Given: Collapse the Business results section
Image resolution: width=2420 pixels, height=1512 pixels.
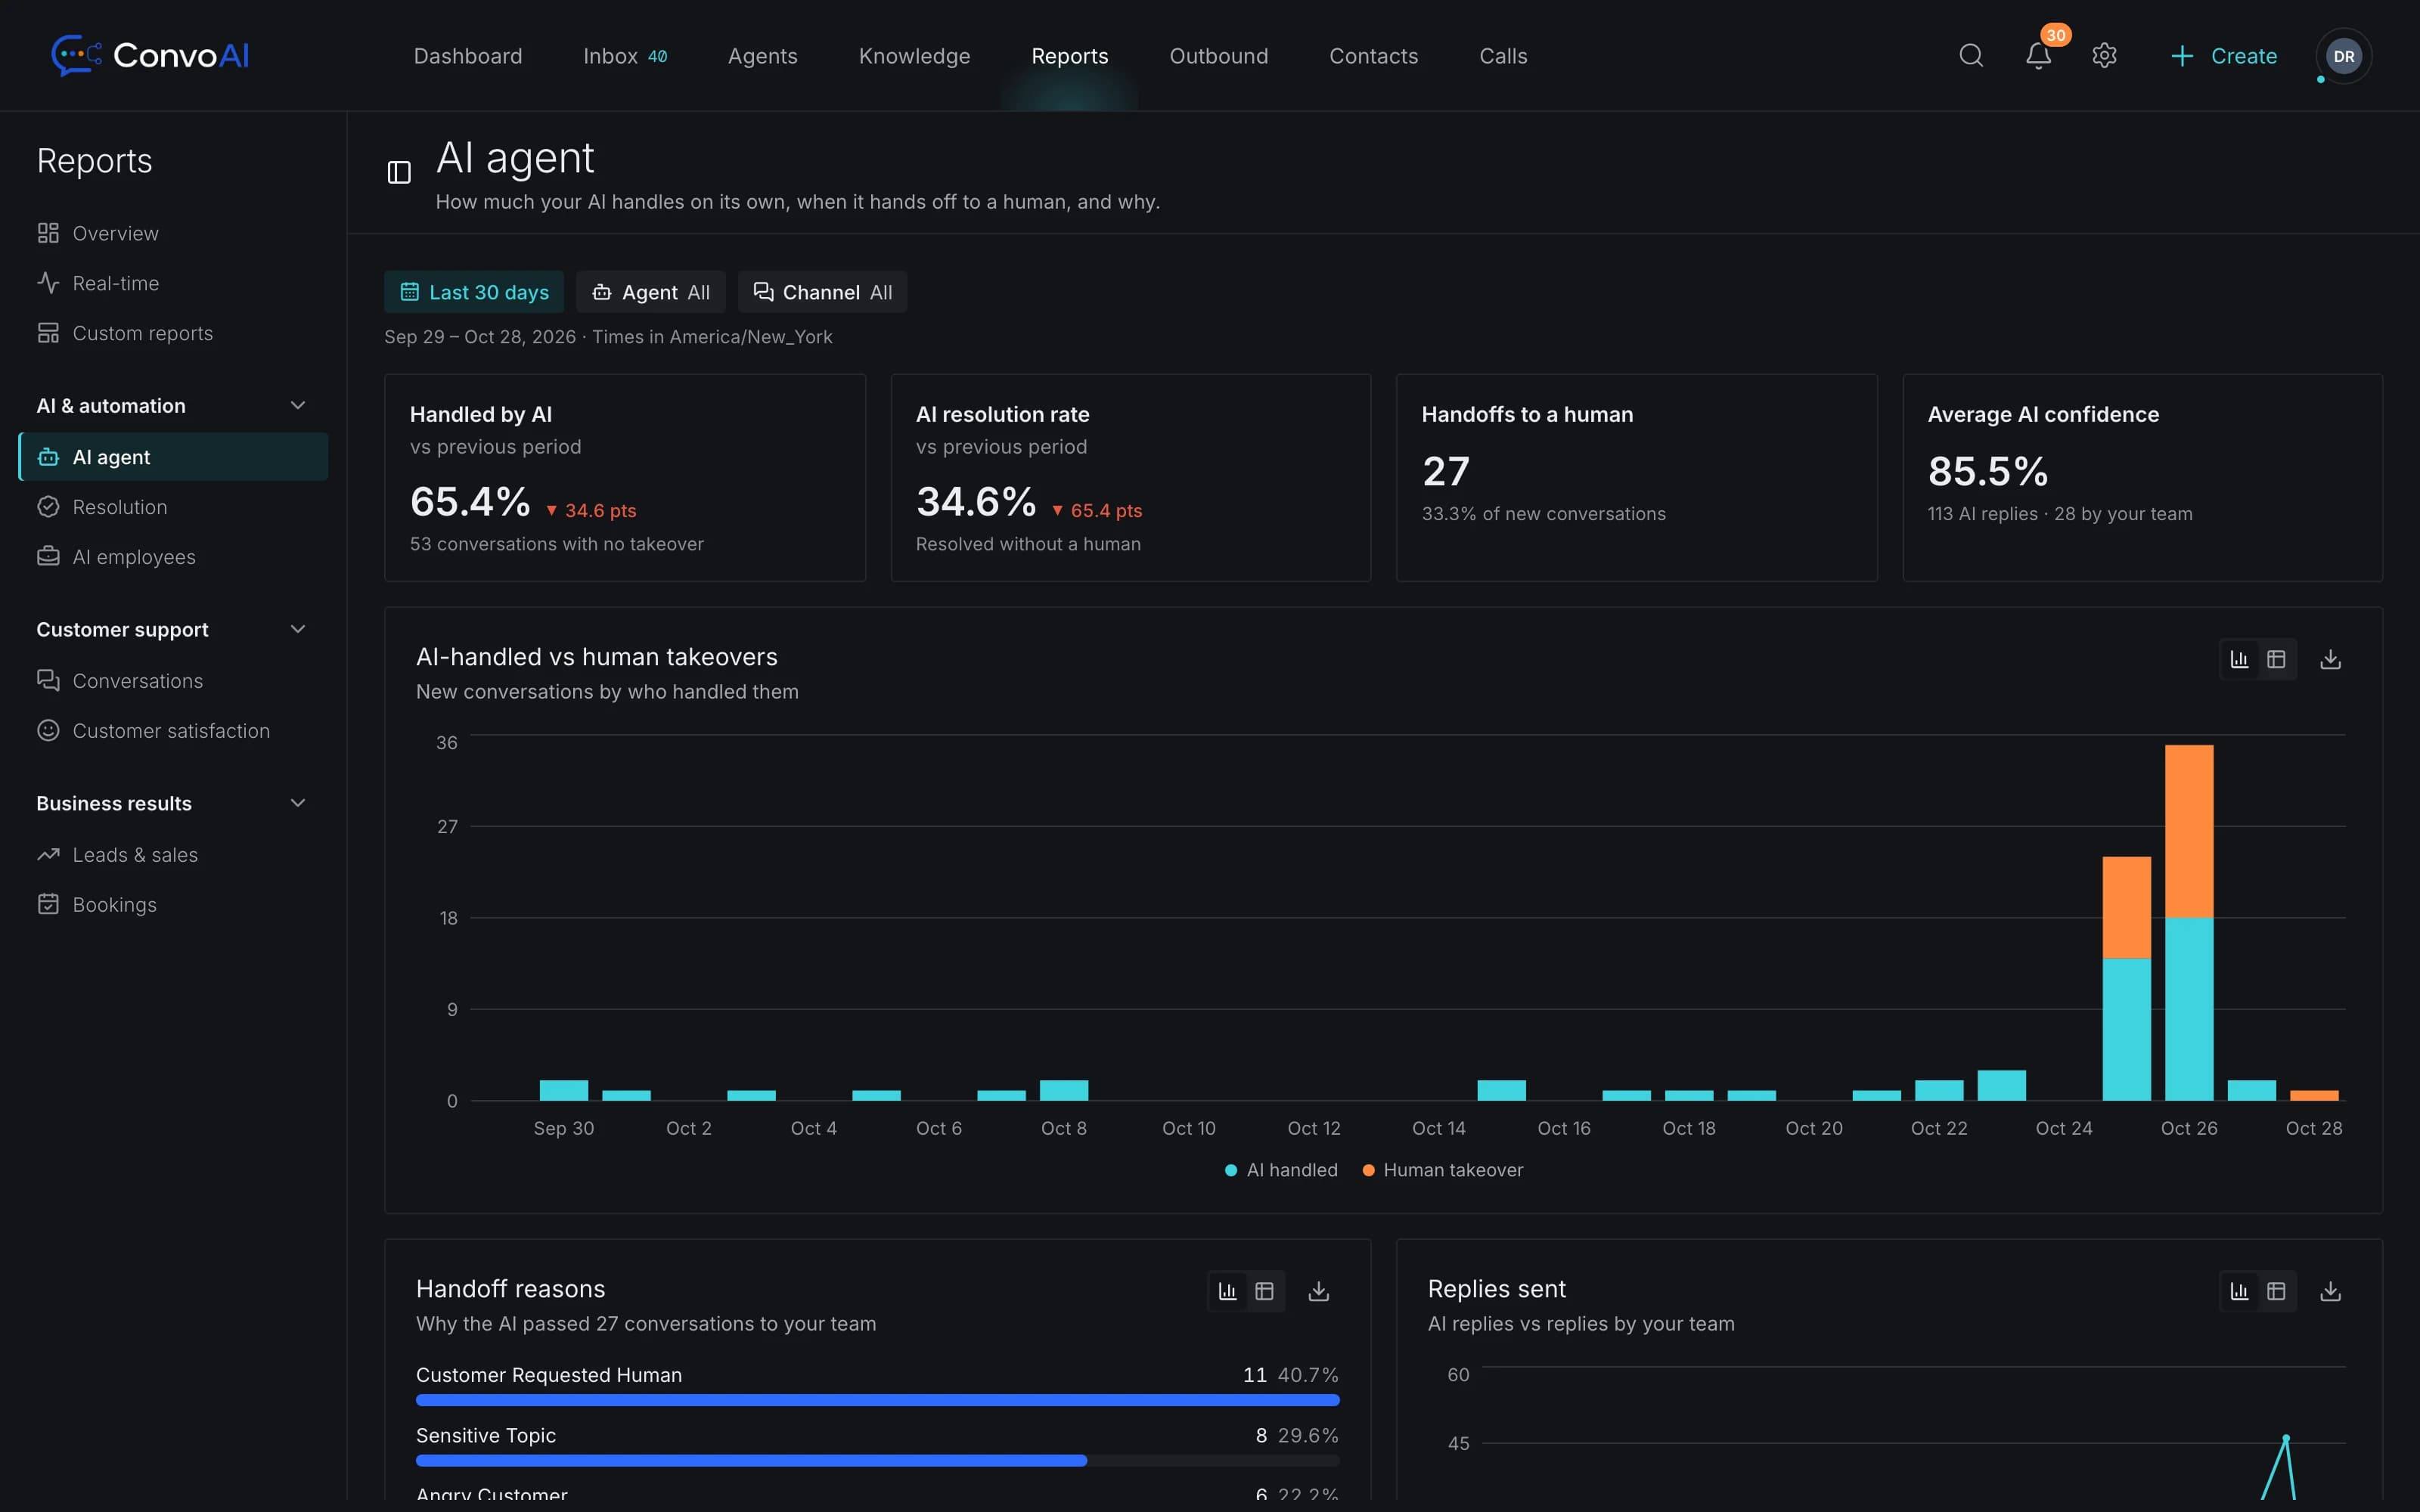Looking at the screenshot, I should (x=172, y=803).
